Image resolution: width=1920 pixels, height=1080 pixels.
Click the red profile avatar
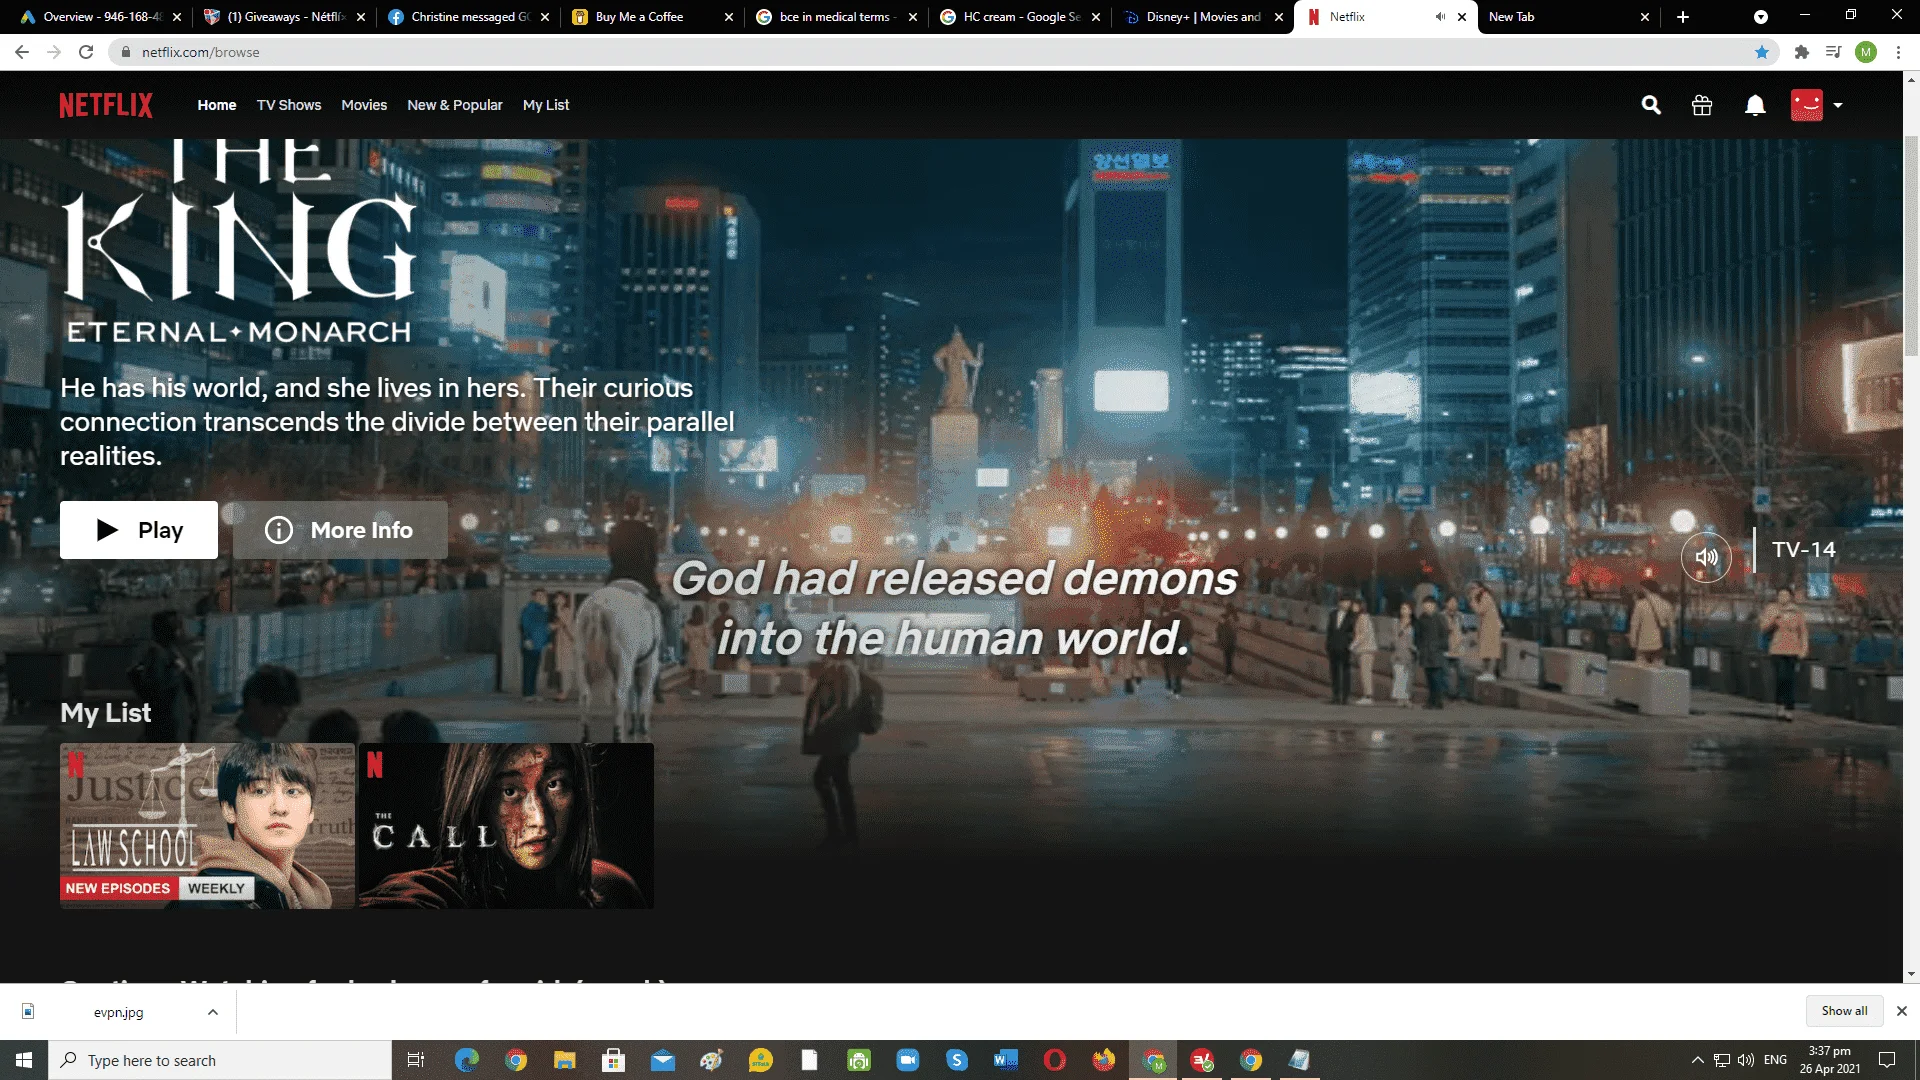point(1807,105)
